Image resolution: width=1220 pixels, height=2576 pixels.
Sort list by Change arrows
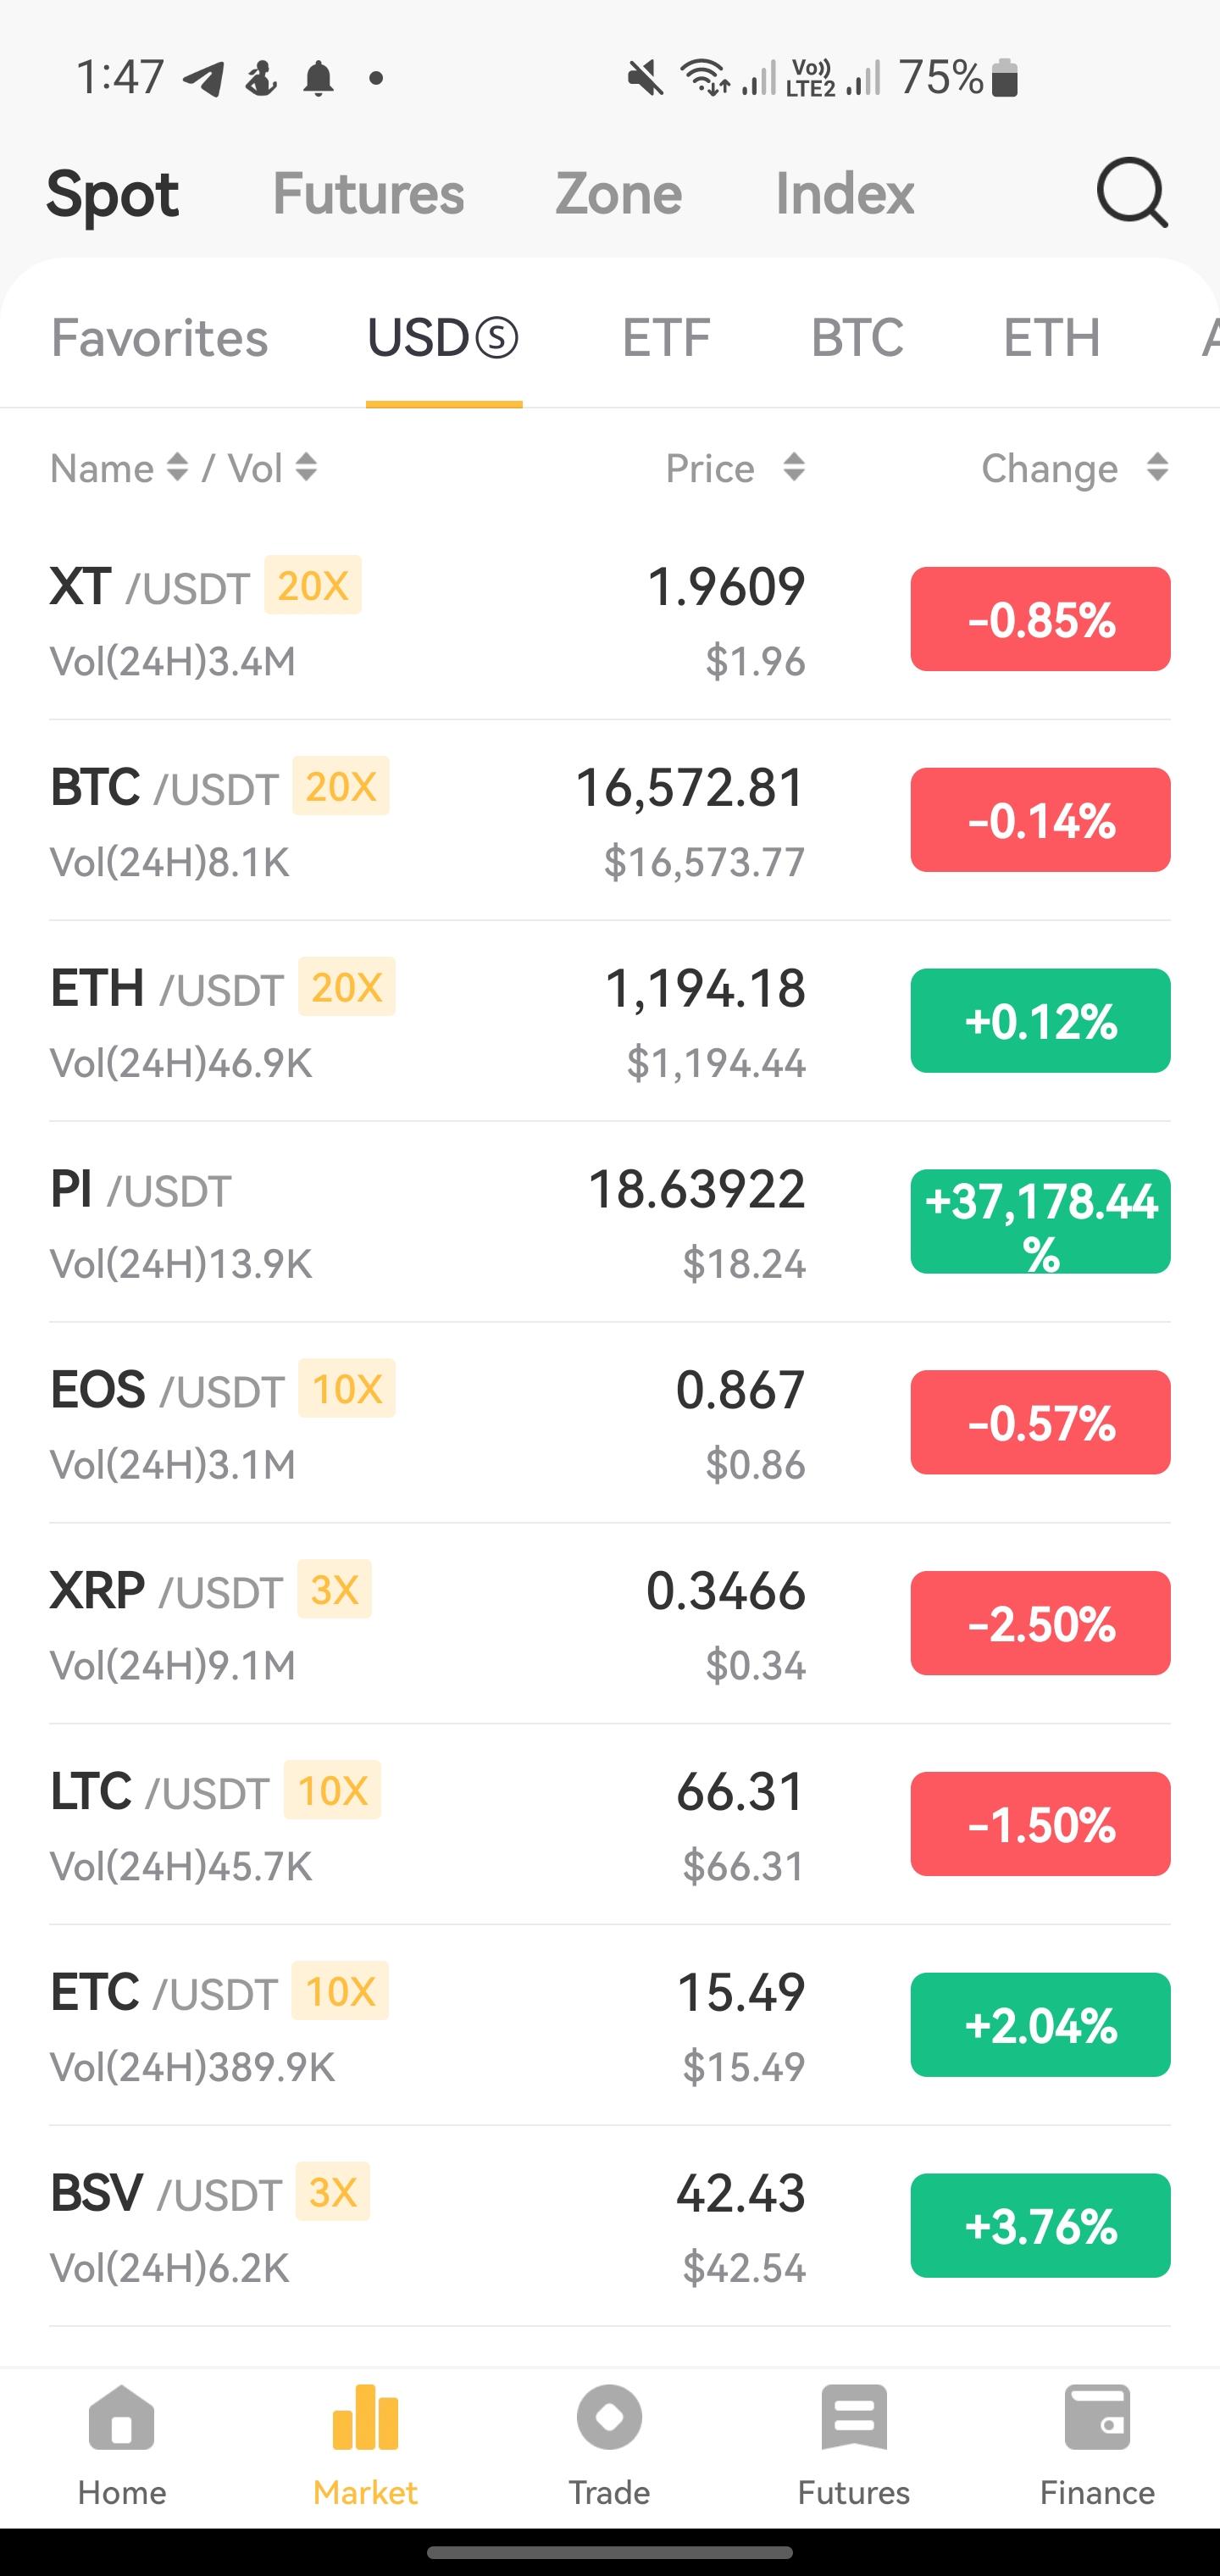(x=1157, y=467)
